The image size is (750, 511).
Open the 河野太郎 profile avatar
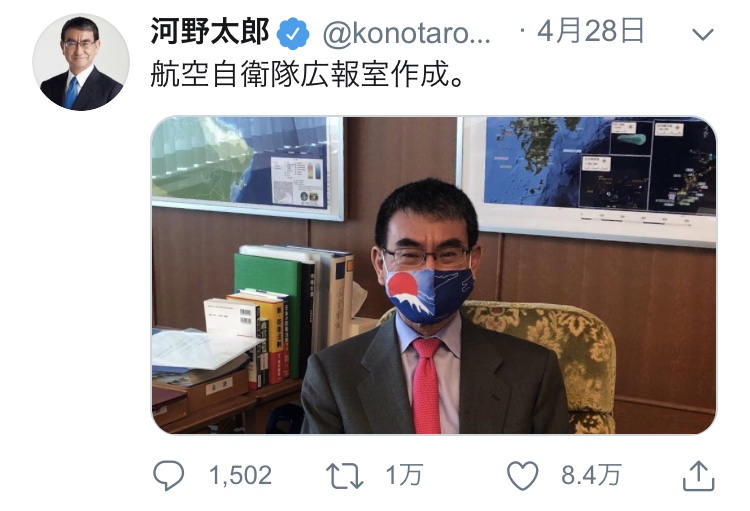click(x=81, y=62)
